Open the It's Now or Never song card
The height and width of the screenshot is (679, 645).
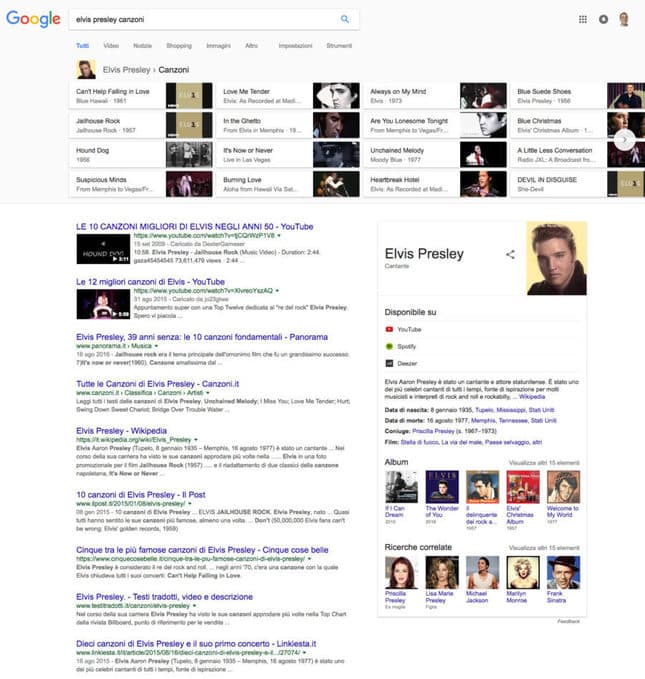click(288, 155)
